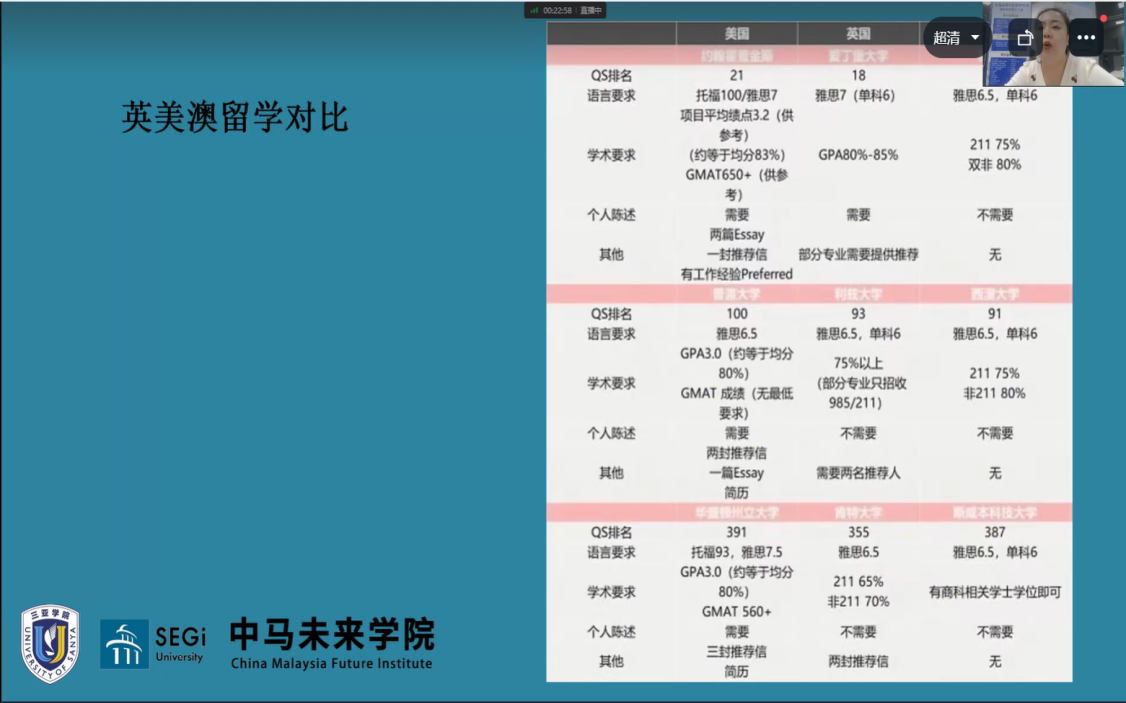This screenshot has height=703, width=1126.
Task: Click the GMAT 560+ requirement text
Action: pyautogui.click(x=736, y=611)
